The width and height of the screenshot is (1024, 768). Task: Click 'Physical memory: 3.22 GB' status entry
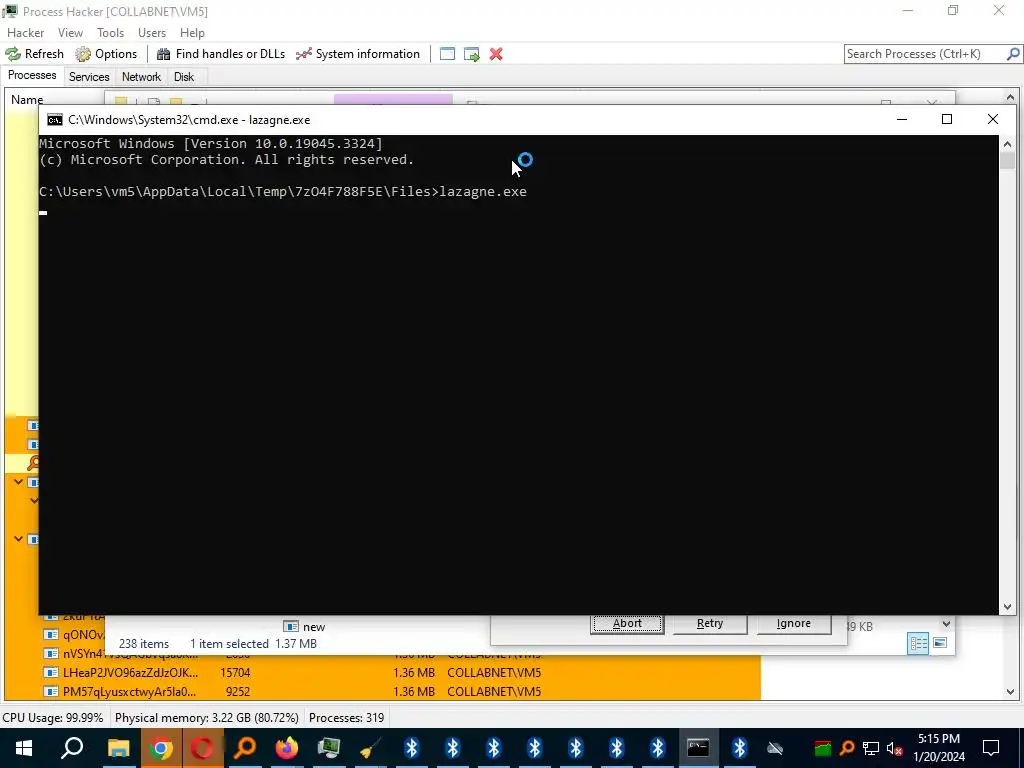pyautogui.click(x=206, y=717)
